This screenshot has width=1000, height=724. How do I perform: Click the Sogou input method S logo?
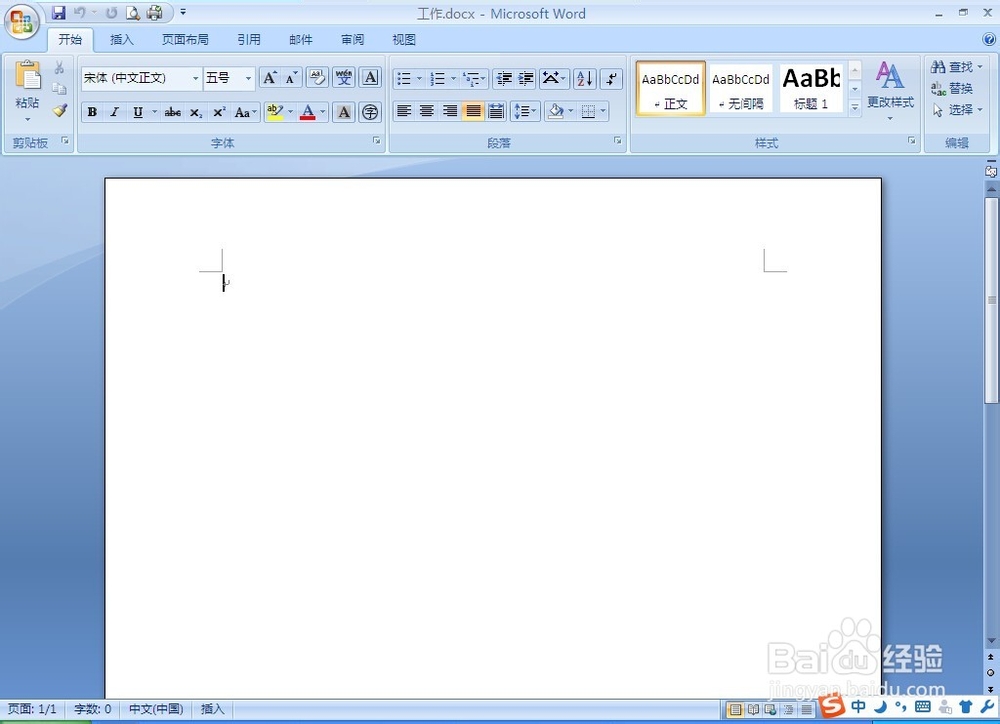pos(832,706)
